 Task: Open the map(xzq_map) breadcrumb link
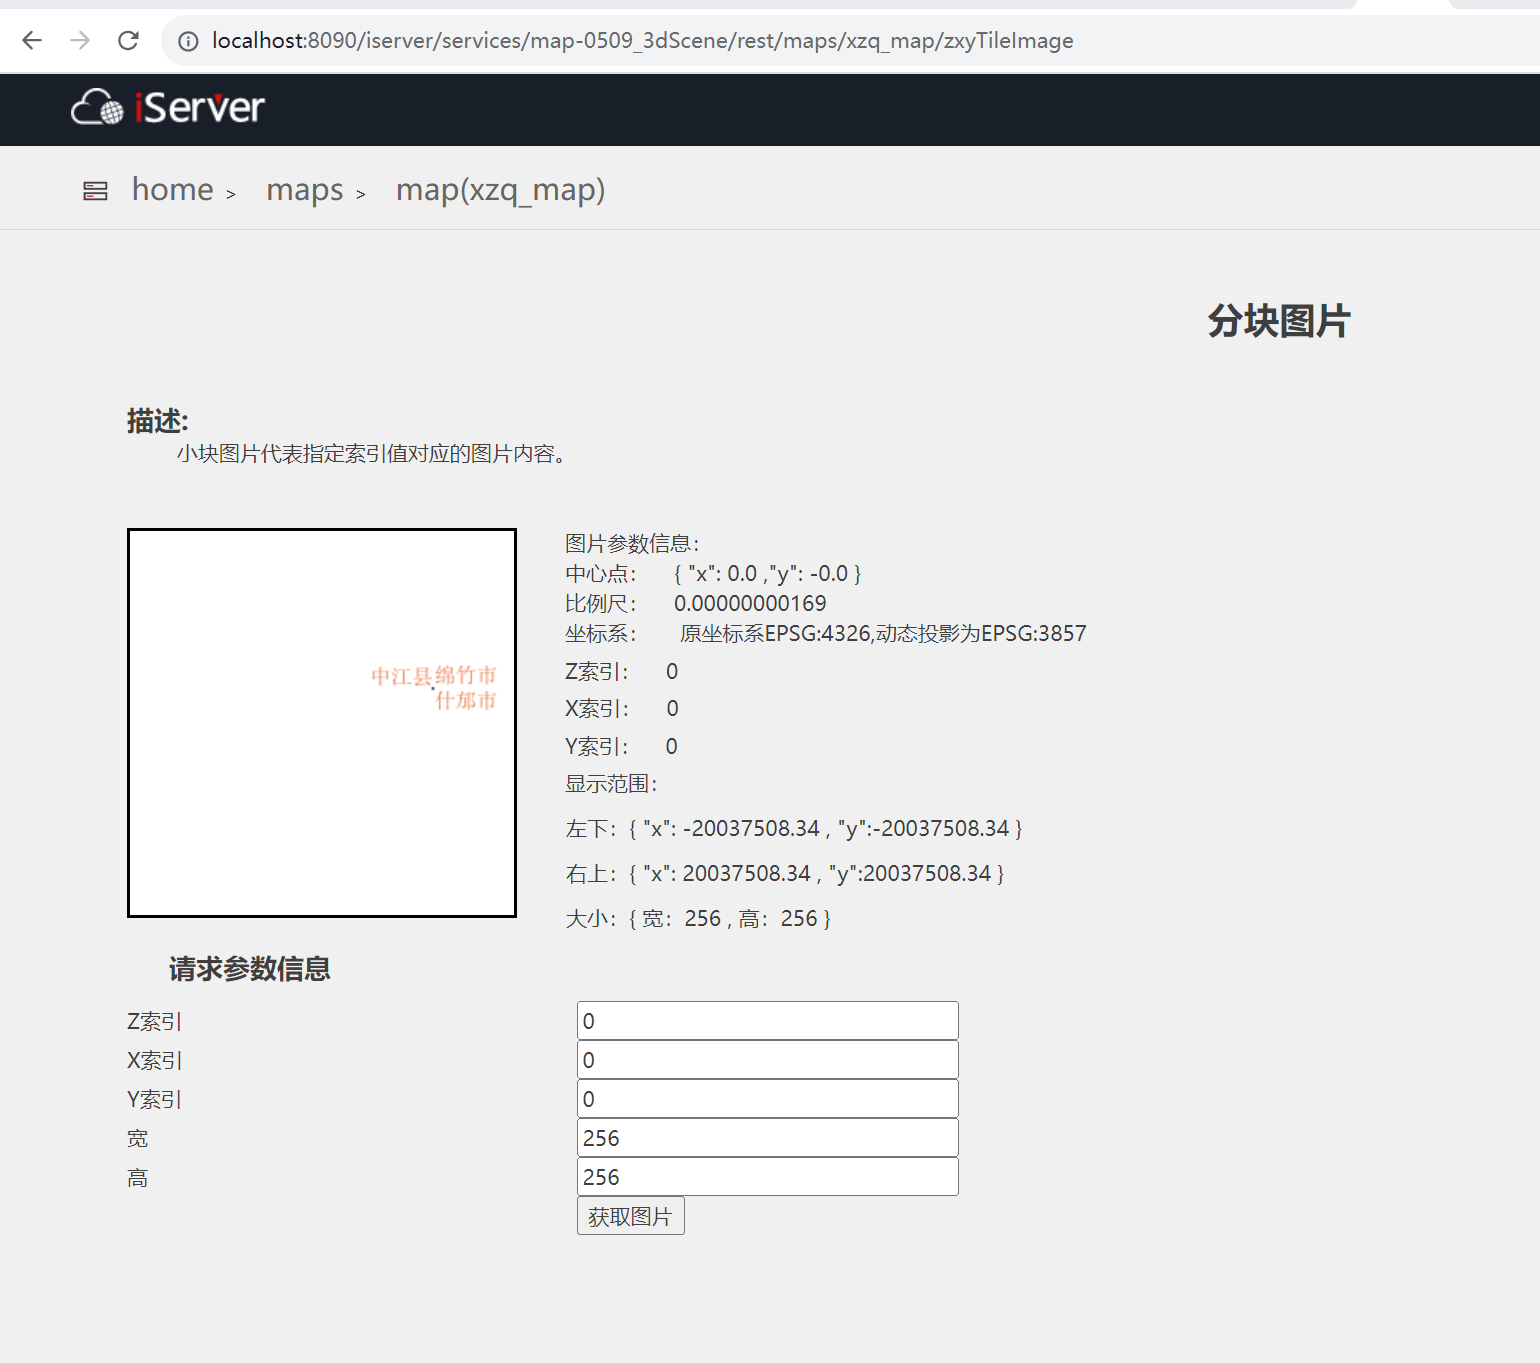pos(500,189)
